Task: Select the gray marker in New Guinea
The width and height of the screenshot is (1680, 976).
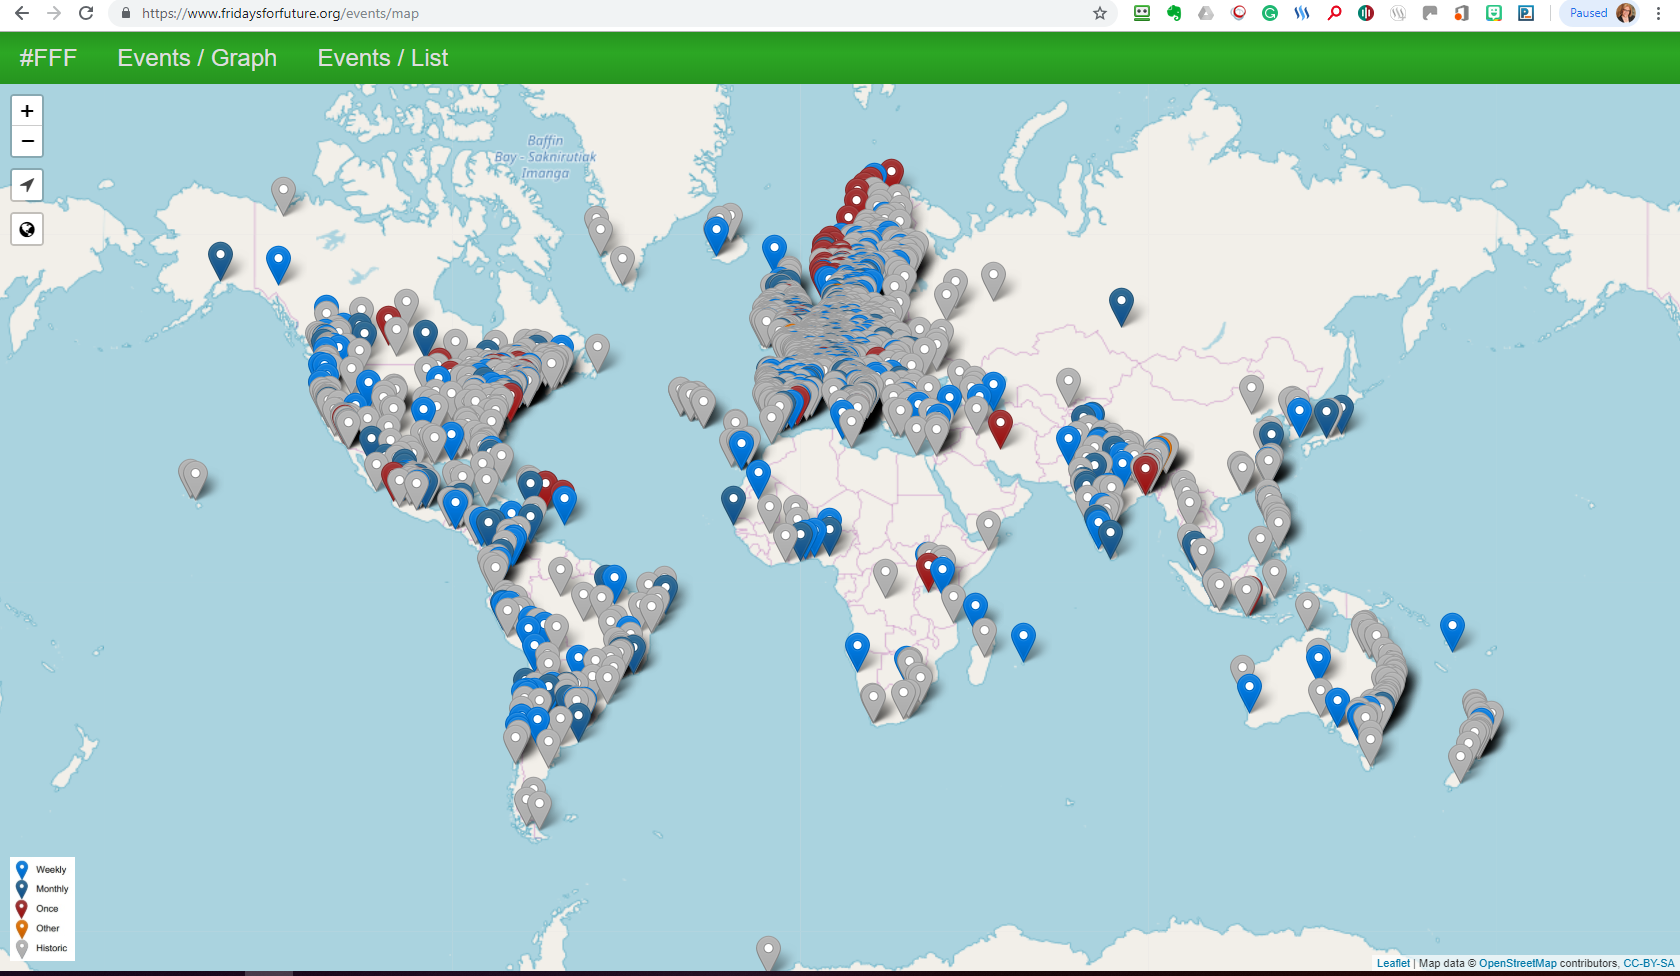Action: pos(1307,610)
